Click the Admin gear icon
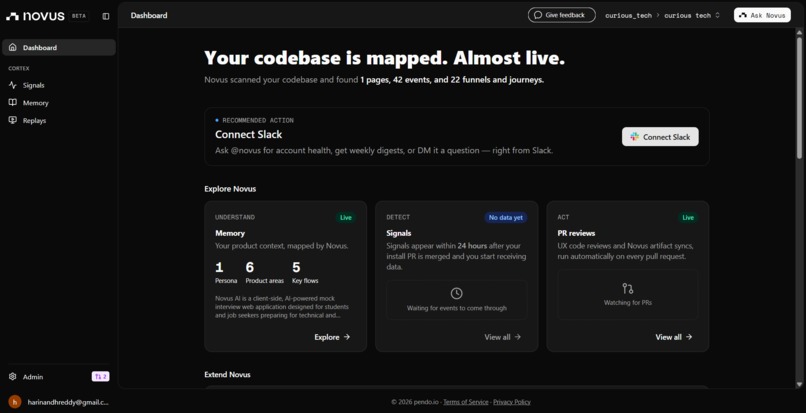Screen dimensions: 806x413 tap(13, 376)
